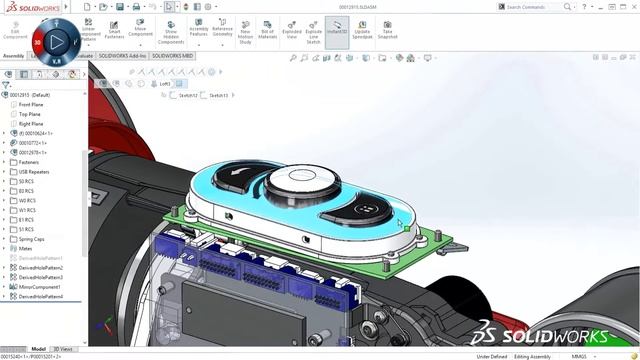
Task: Click Smart Fasteners tool
Action: (x=114, y=30)
